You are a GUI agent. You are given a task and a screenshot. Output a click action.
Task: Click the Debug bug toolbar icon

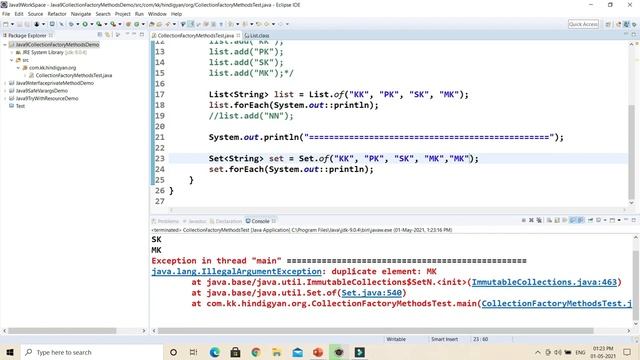[x=71, y=24]
